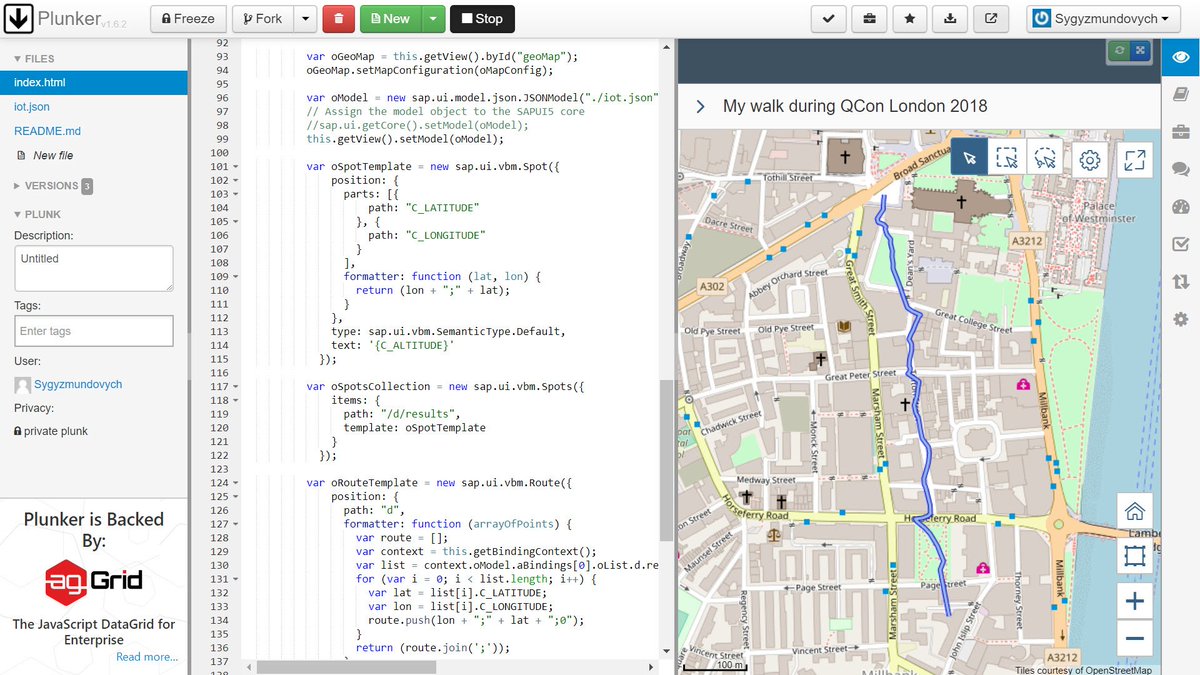Delete the plunk with red trash button
The width and height of the screenshot is (1200, 675).
[338, 18]
